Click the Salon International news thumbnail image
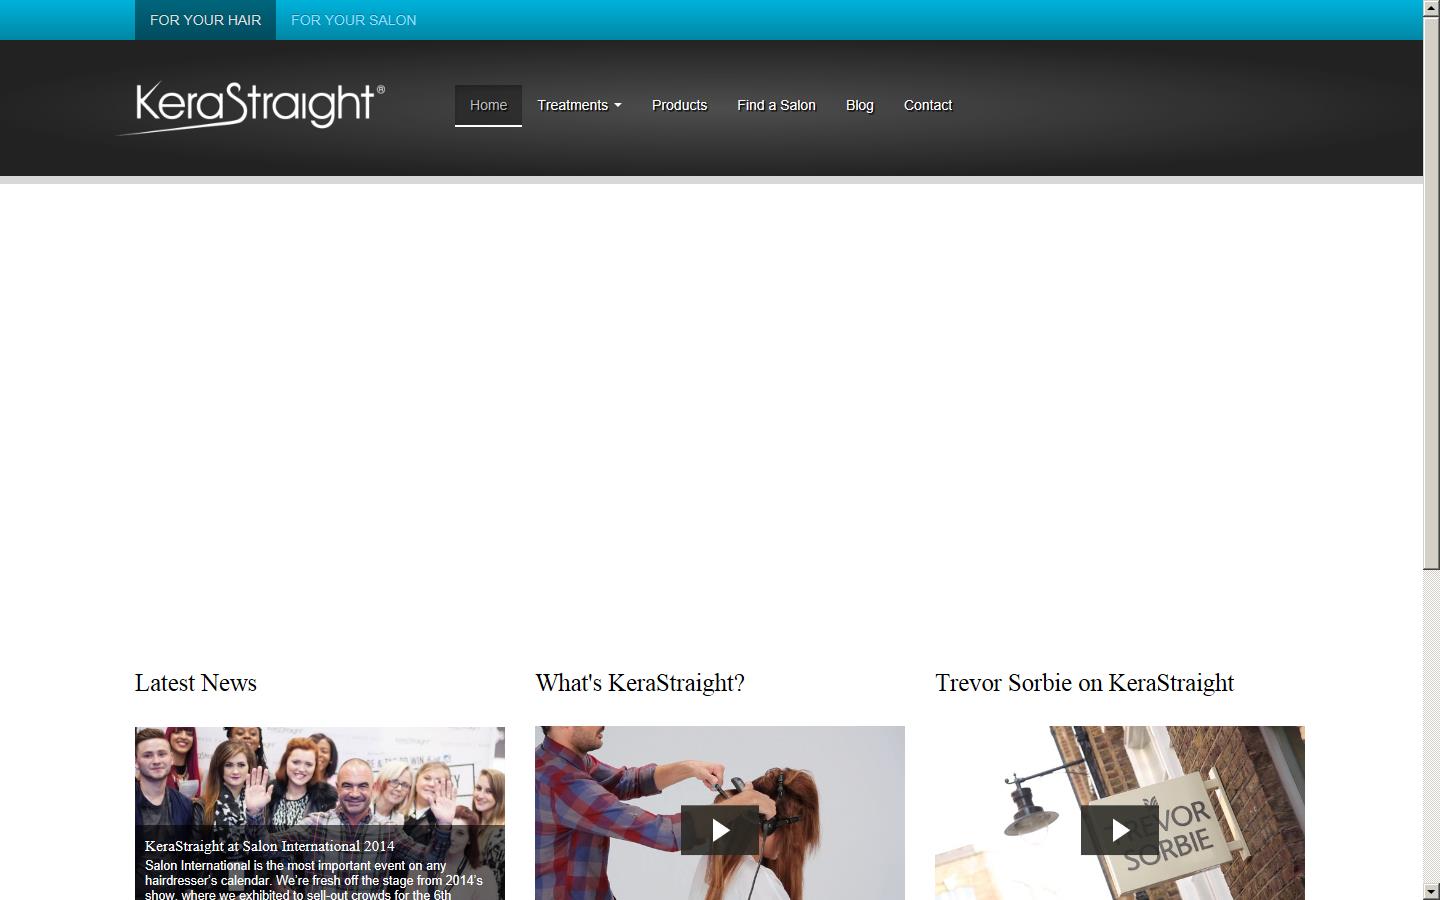The width and height of the screenshot is (1440, 900). [319, 780]
